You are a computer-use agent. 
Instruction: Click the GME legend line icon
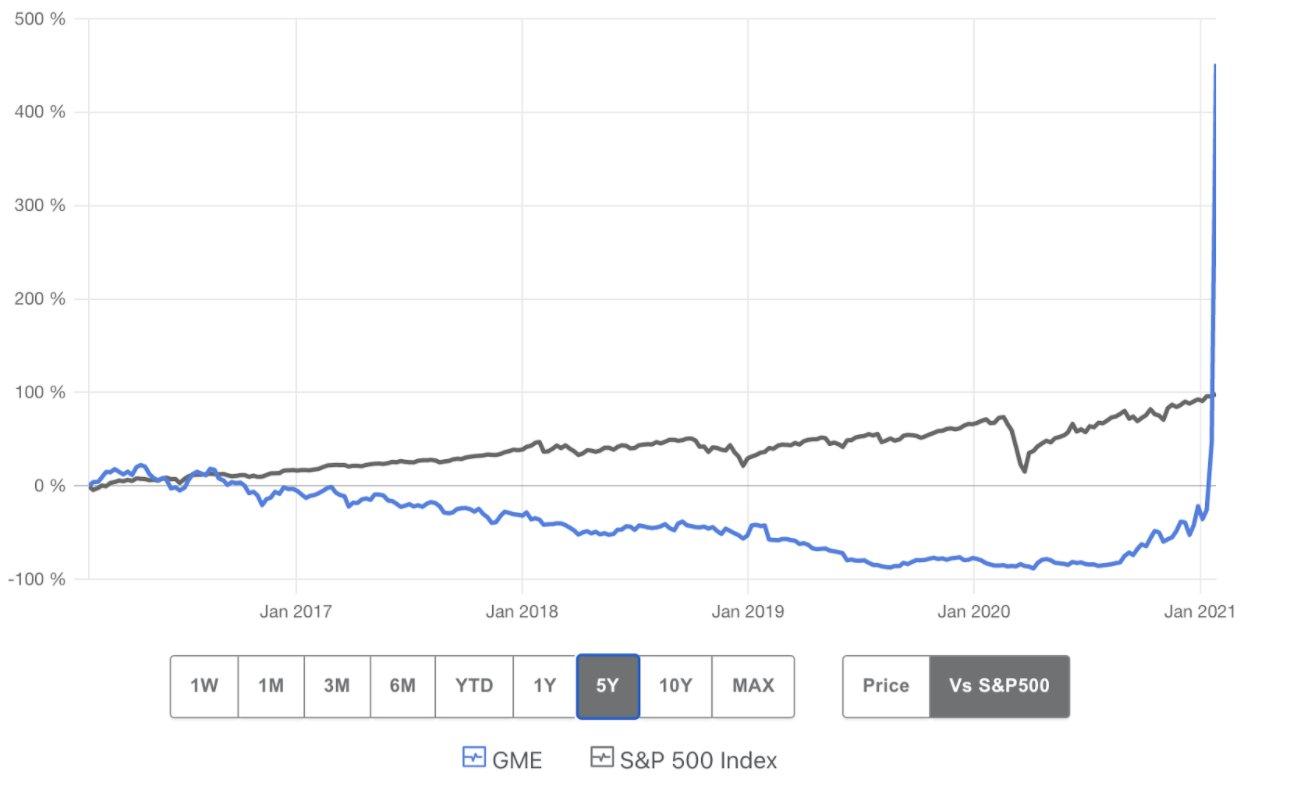click(x=473, y=758)
